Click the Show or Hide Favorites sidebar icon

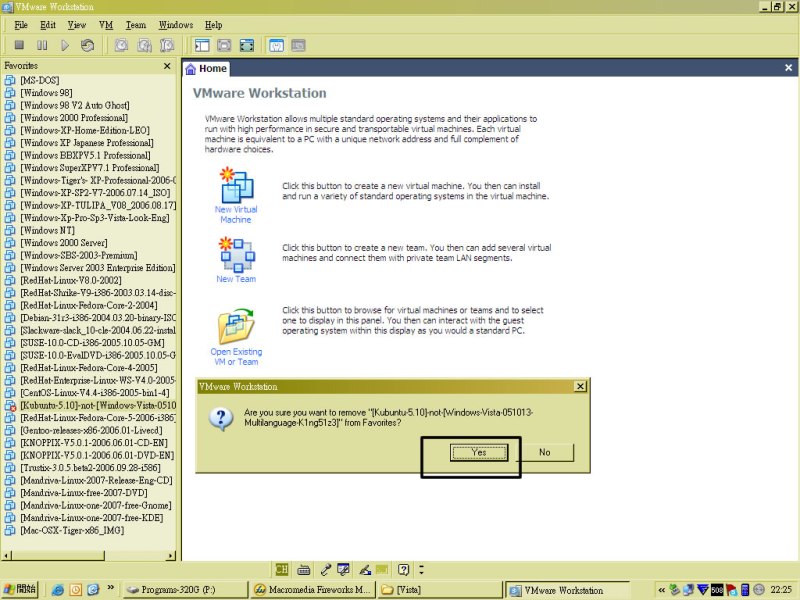click(x=202, y=45)
